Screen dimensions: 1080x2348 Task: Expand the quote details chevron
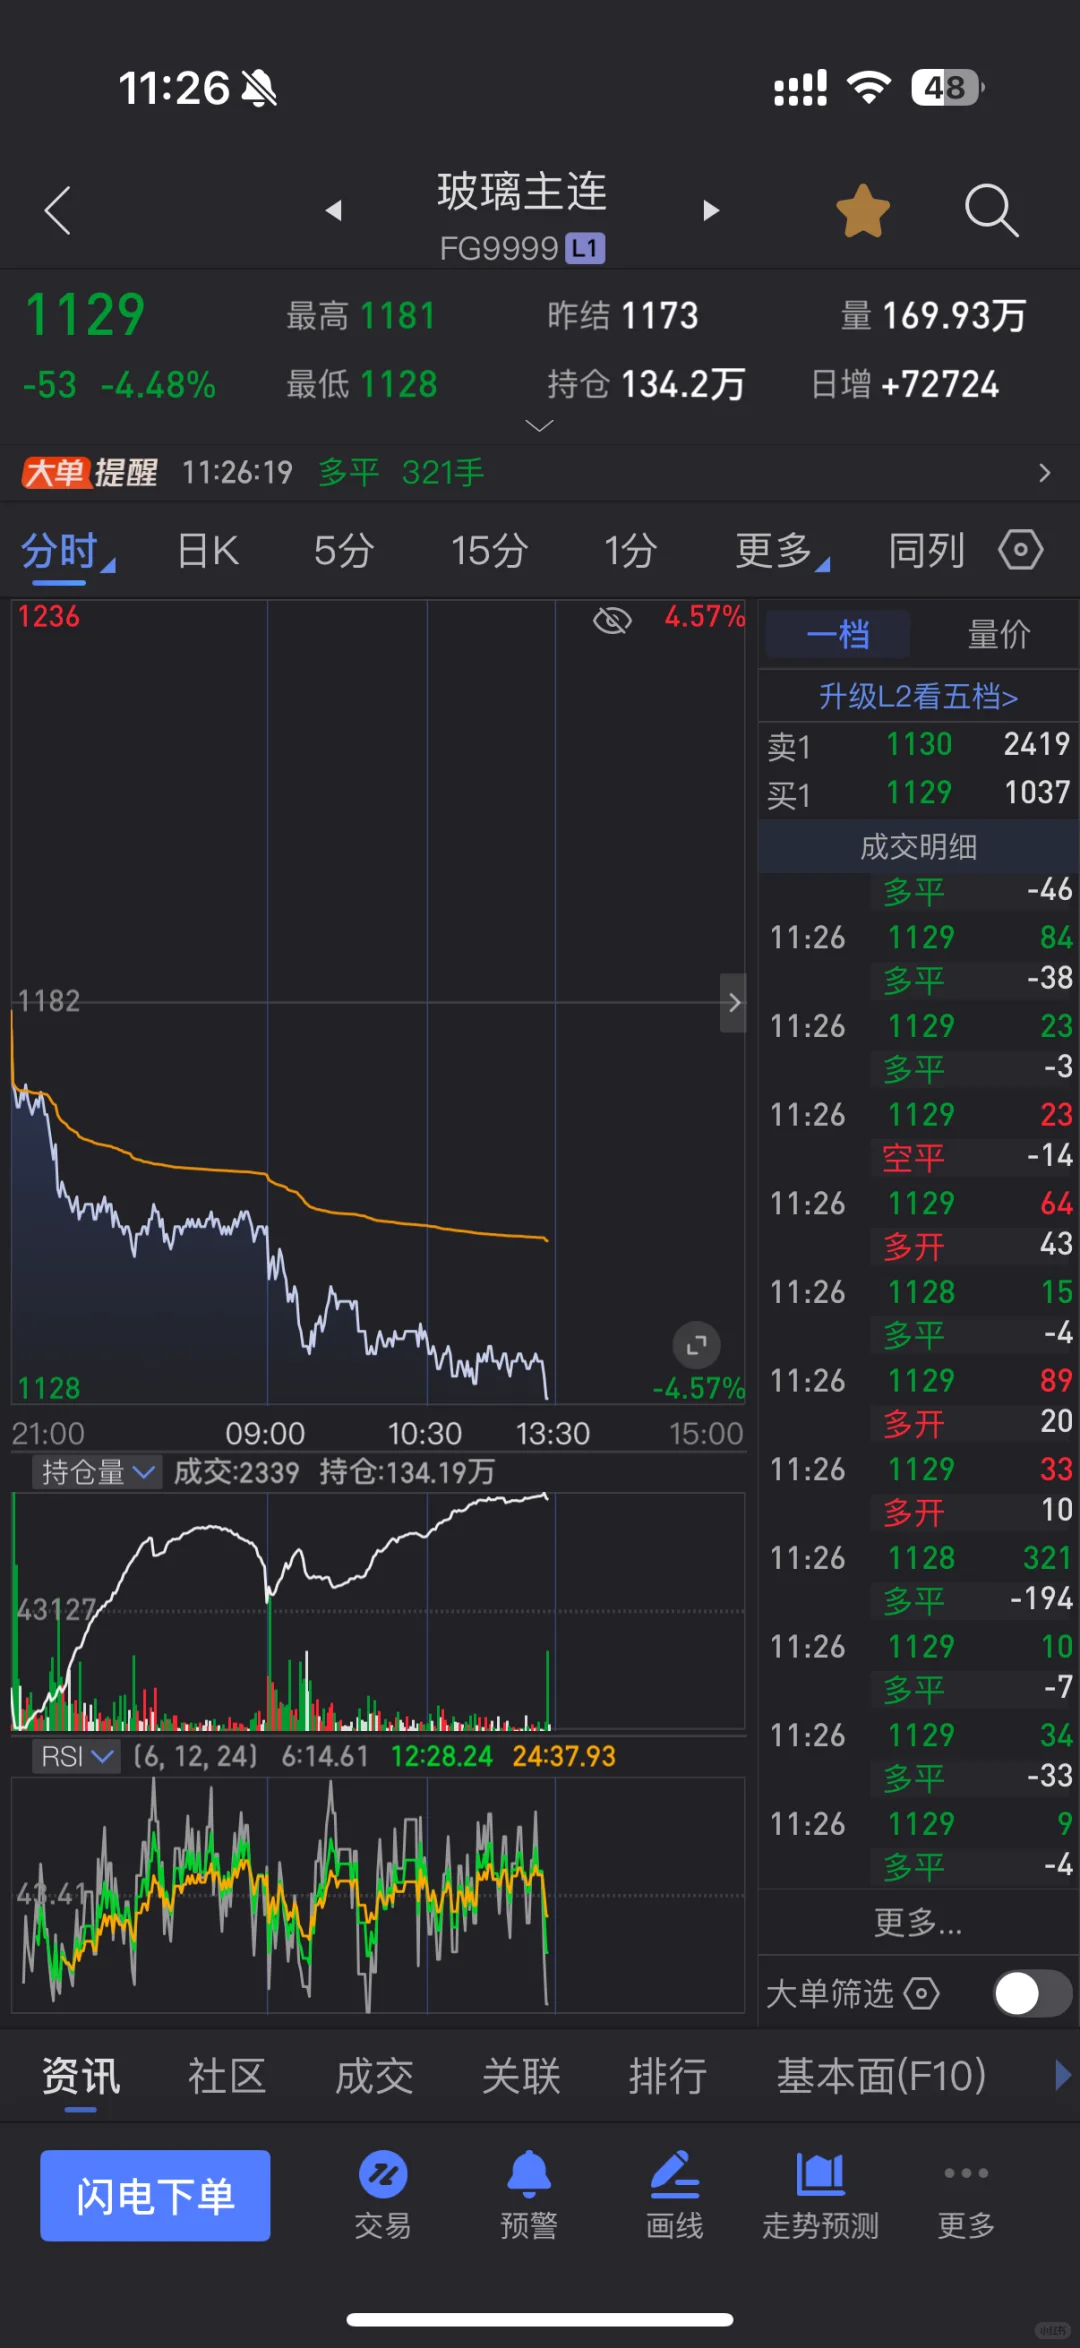tap(539, 426)
